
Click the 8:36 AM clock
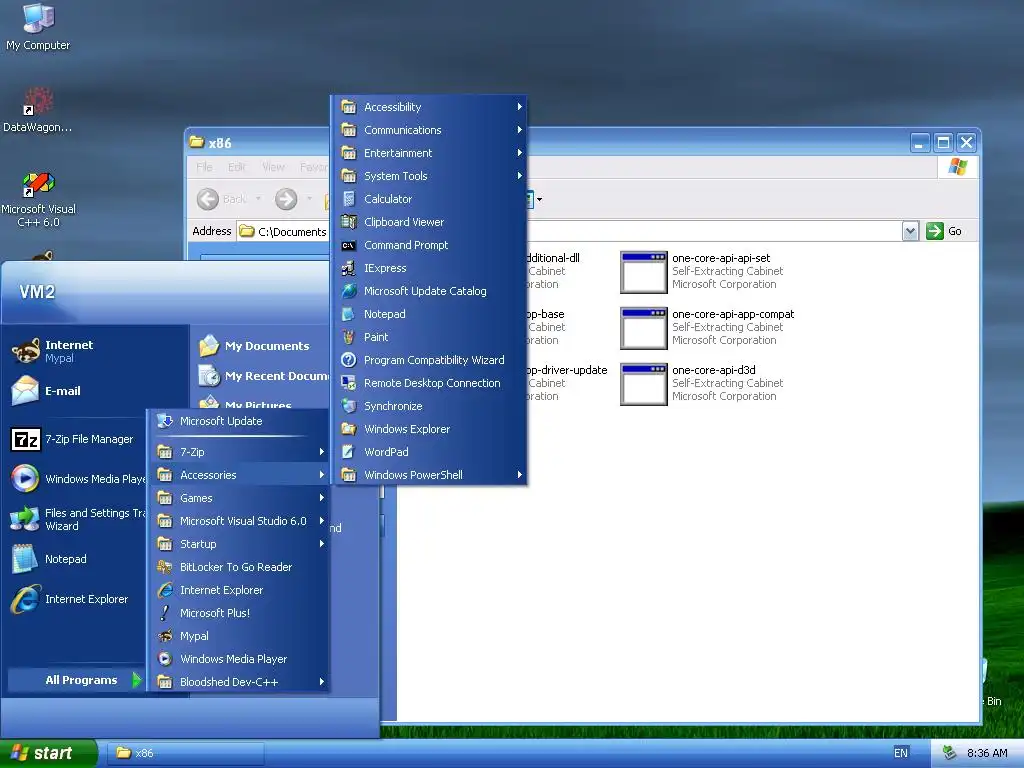tap(987, 753)
